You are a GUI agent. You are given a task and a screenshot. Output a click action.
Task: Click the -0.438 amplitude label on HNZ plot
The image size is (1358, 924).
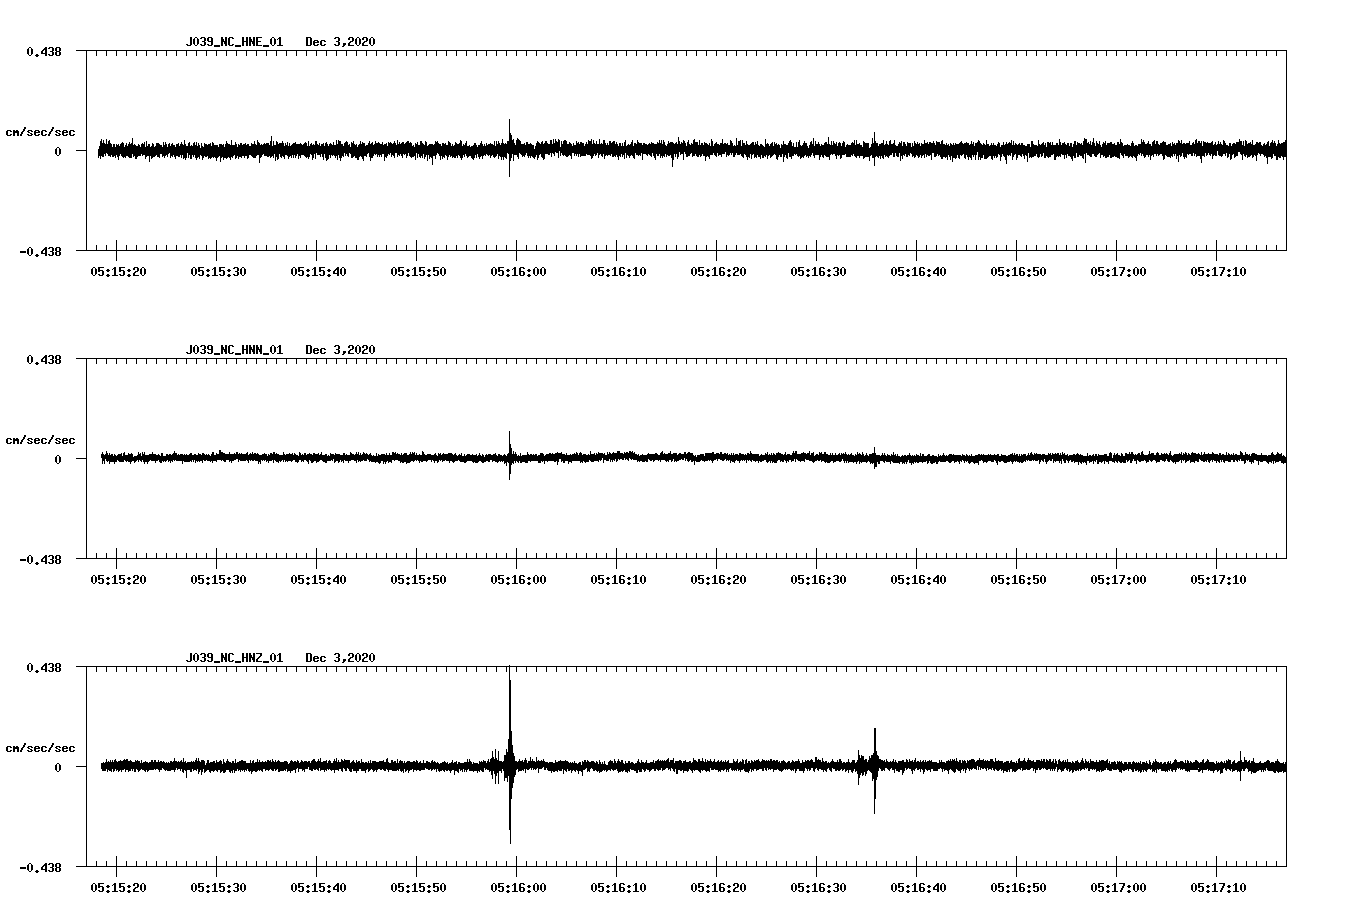coord(41,868)
